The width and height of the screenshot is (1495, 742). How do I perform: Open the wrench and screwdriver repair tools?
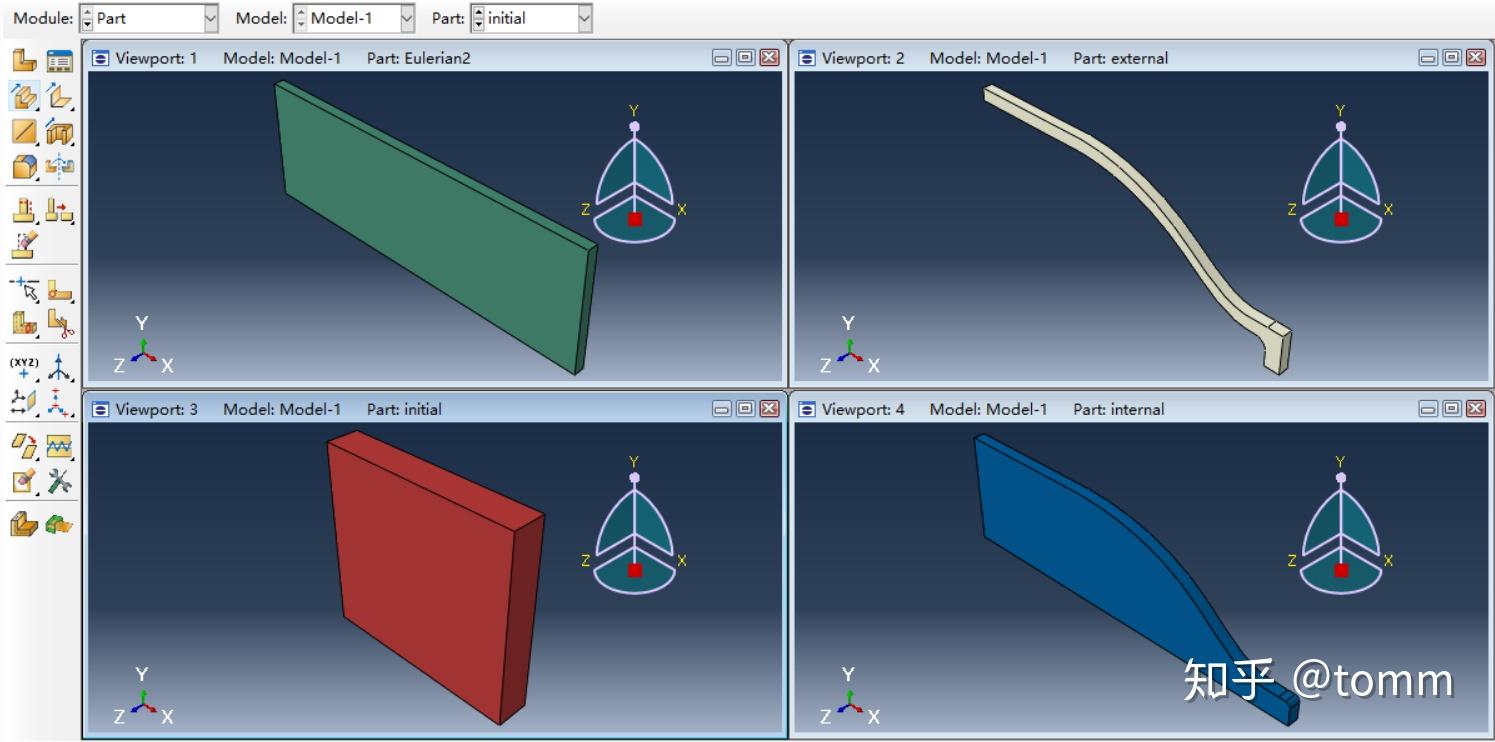pyautogui.click(x=60, y=481)
